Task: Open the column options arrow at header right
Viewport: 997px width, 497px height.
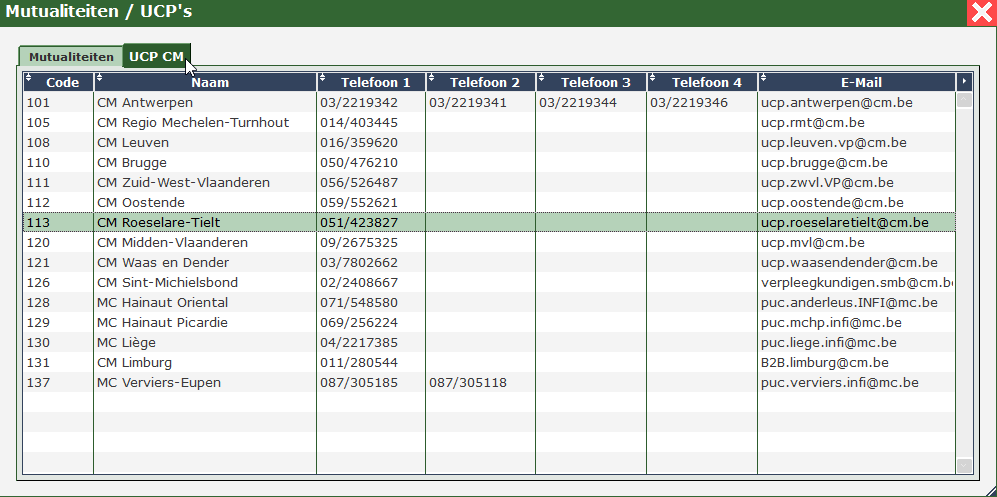Action: pos(965,81)
